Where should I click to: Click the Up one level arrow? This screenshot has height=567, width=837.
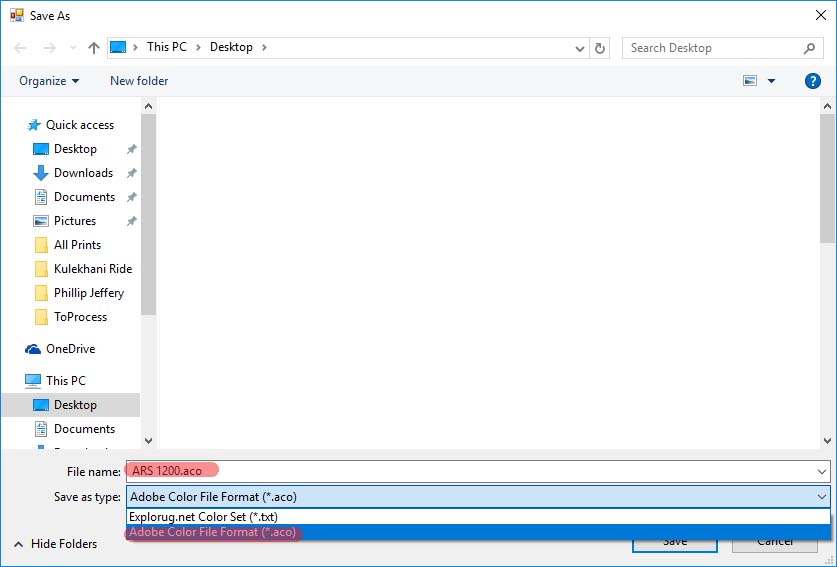(94, 48)
